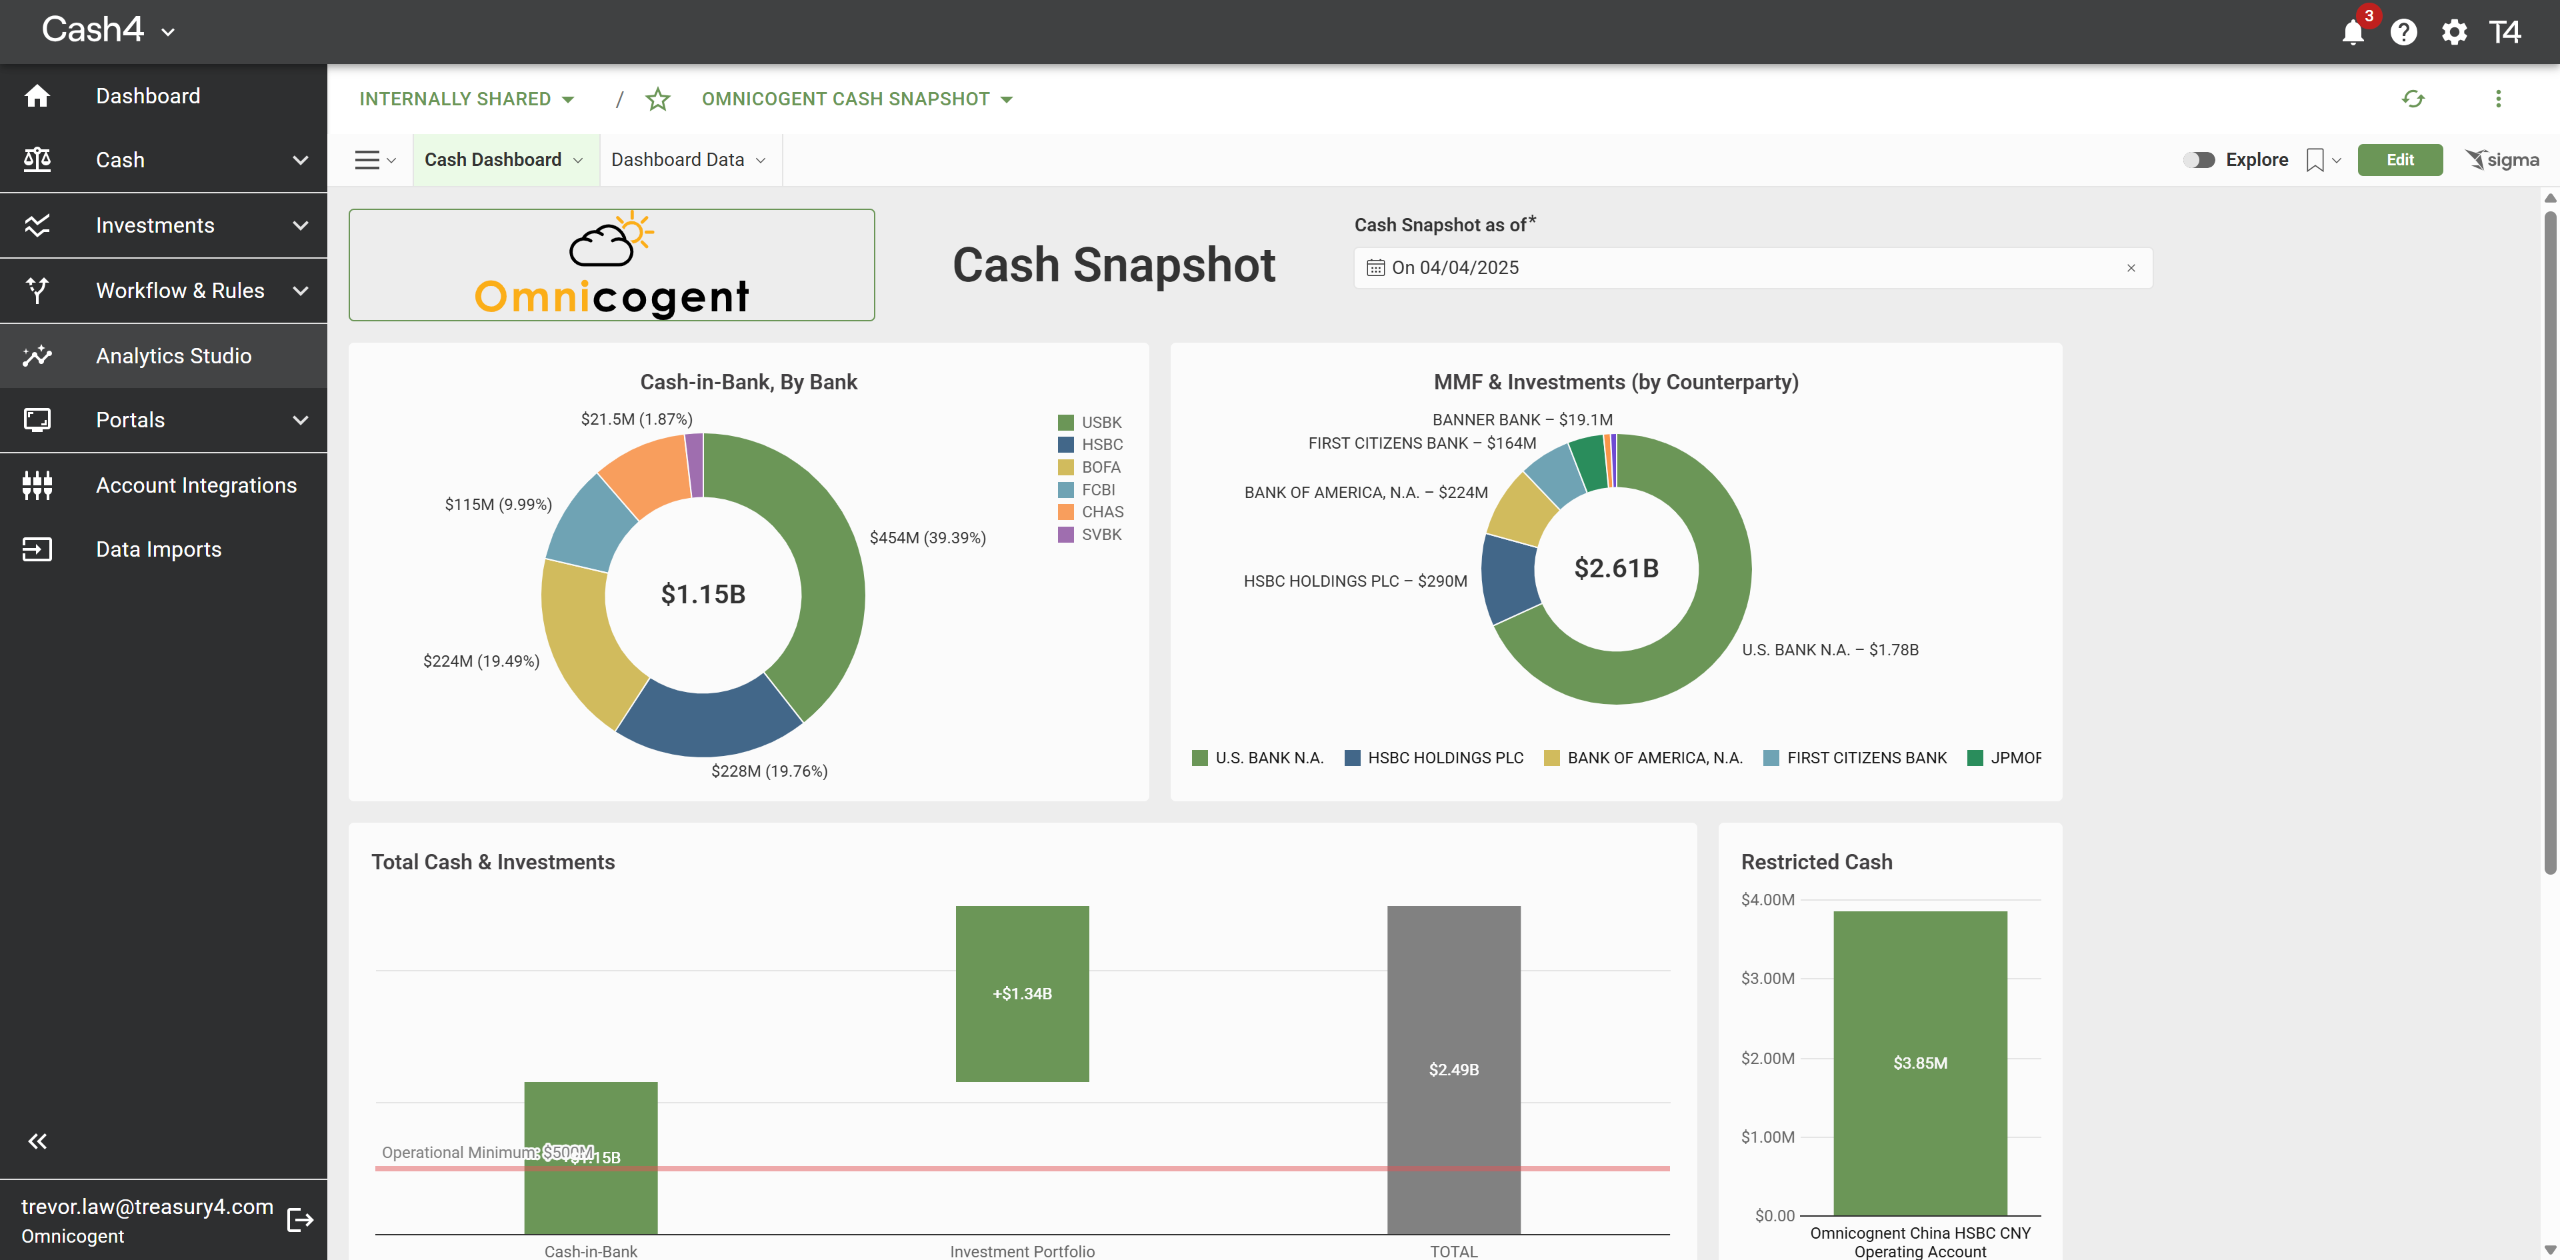The image size is (2560, 1260).
Task: Open the bookmark icon menu
Action: click(2315, 160)
